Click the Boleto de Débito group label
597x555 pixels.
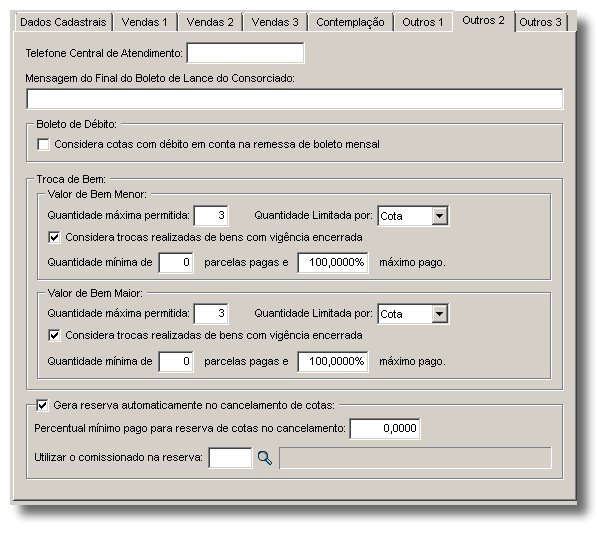77,124
